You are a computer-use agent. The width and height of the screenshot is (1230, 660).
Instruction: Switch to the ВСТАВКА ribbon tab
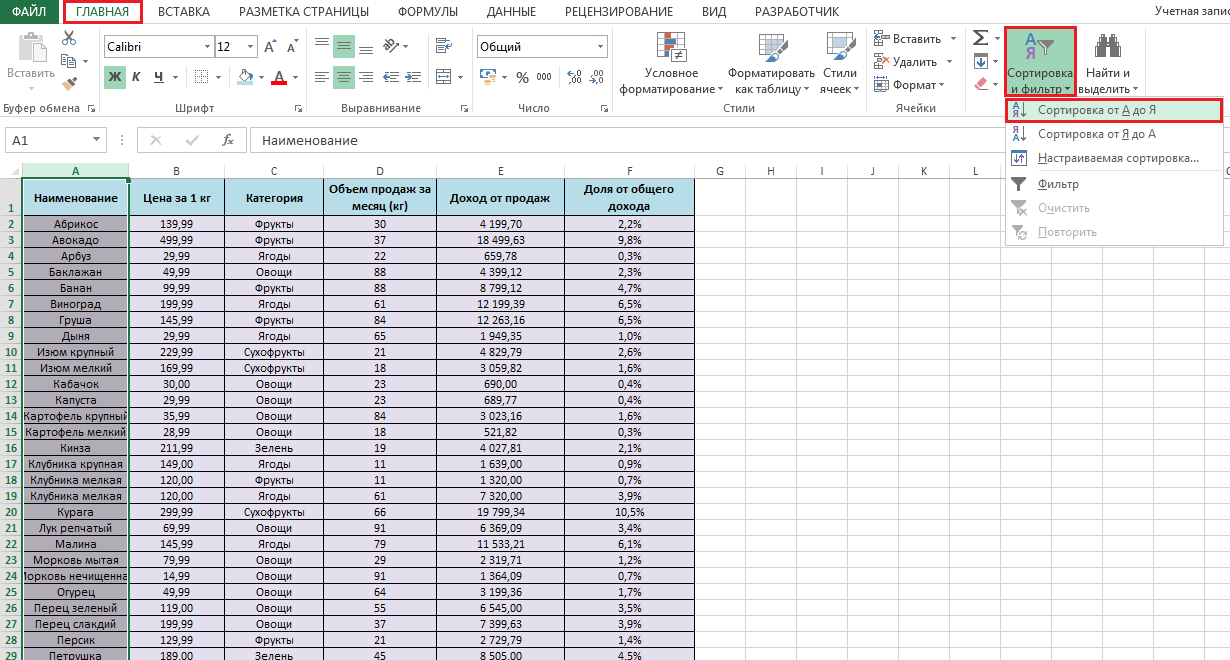(184, 12)
